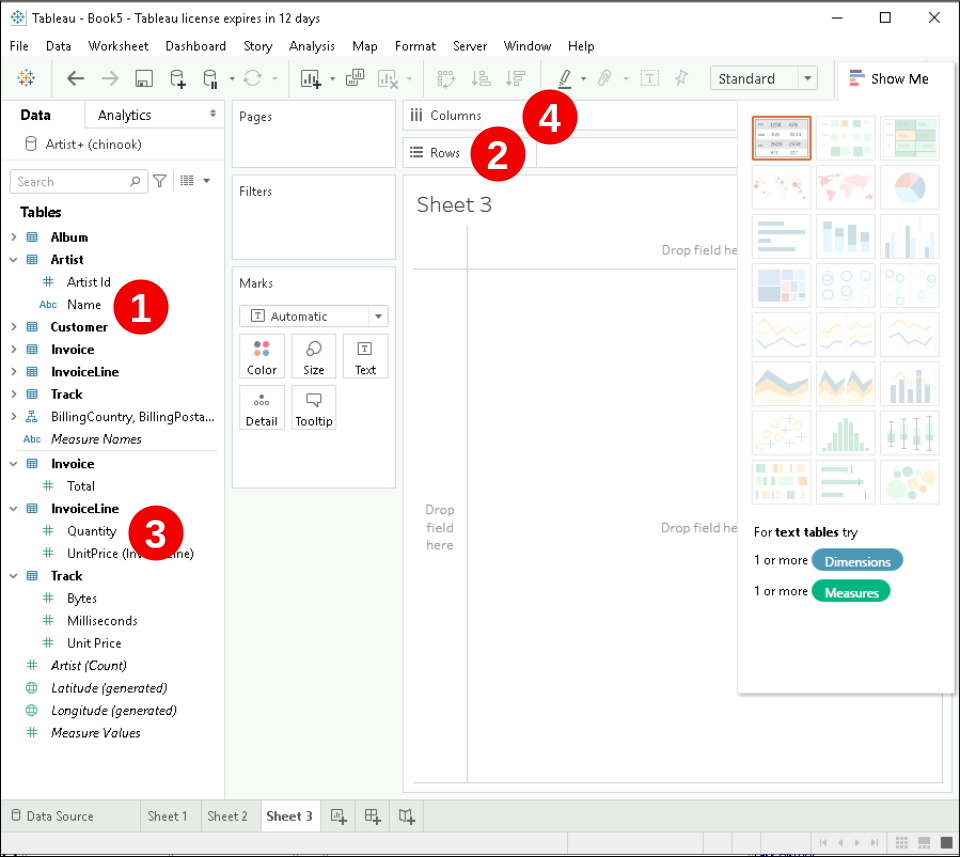Click the Group members paperclip icon
Screen dimensions: 960x857
tap(605, 78)
